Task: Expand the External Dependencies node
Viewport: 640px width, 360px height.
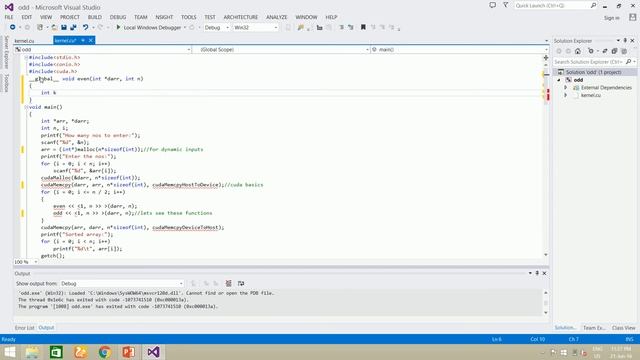Action: pyautogui.click(x=566, y=88)
